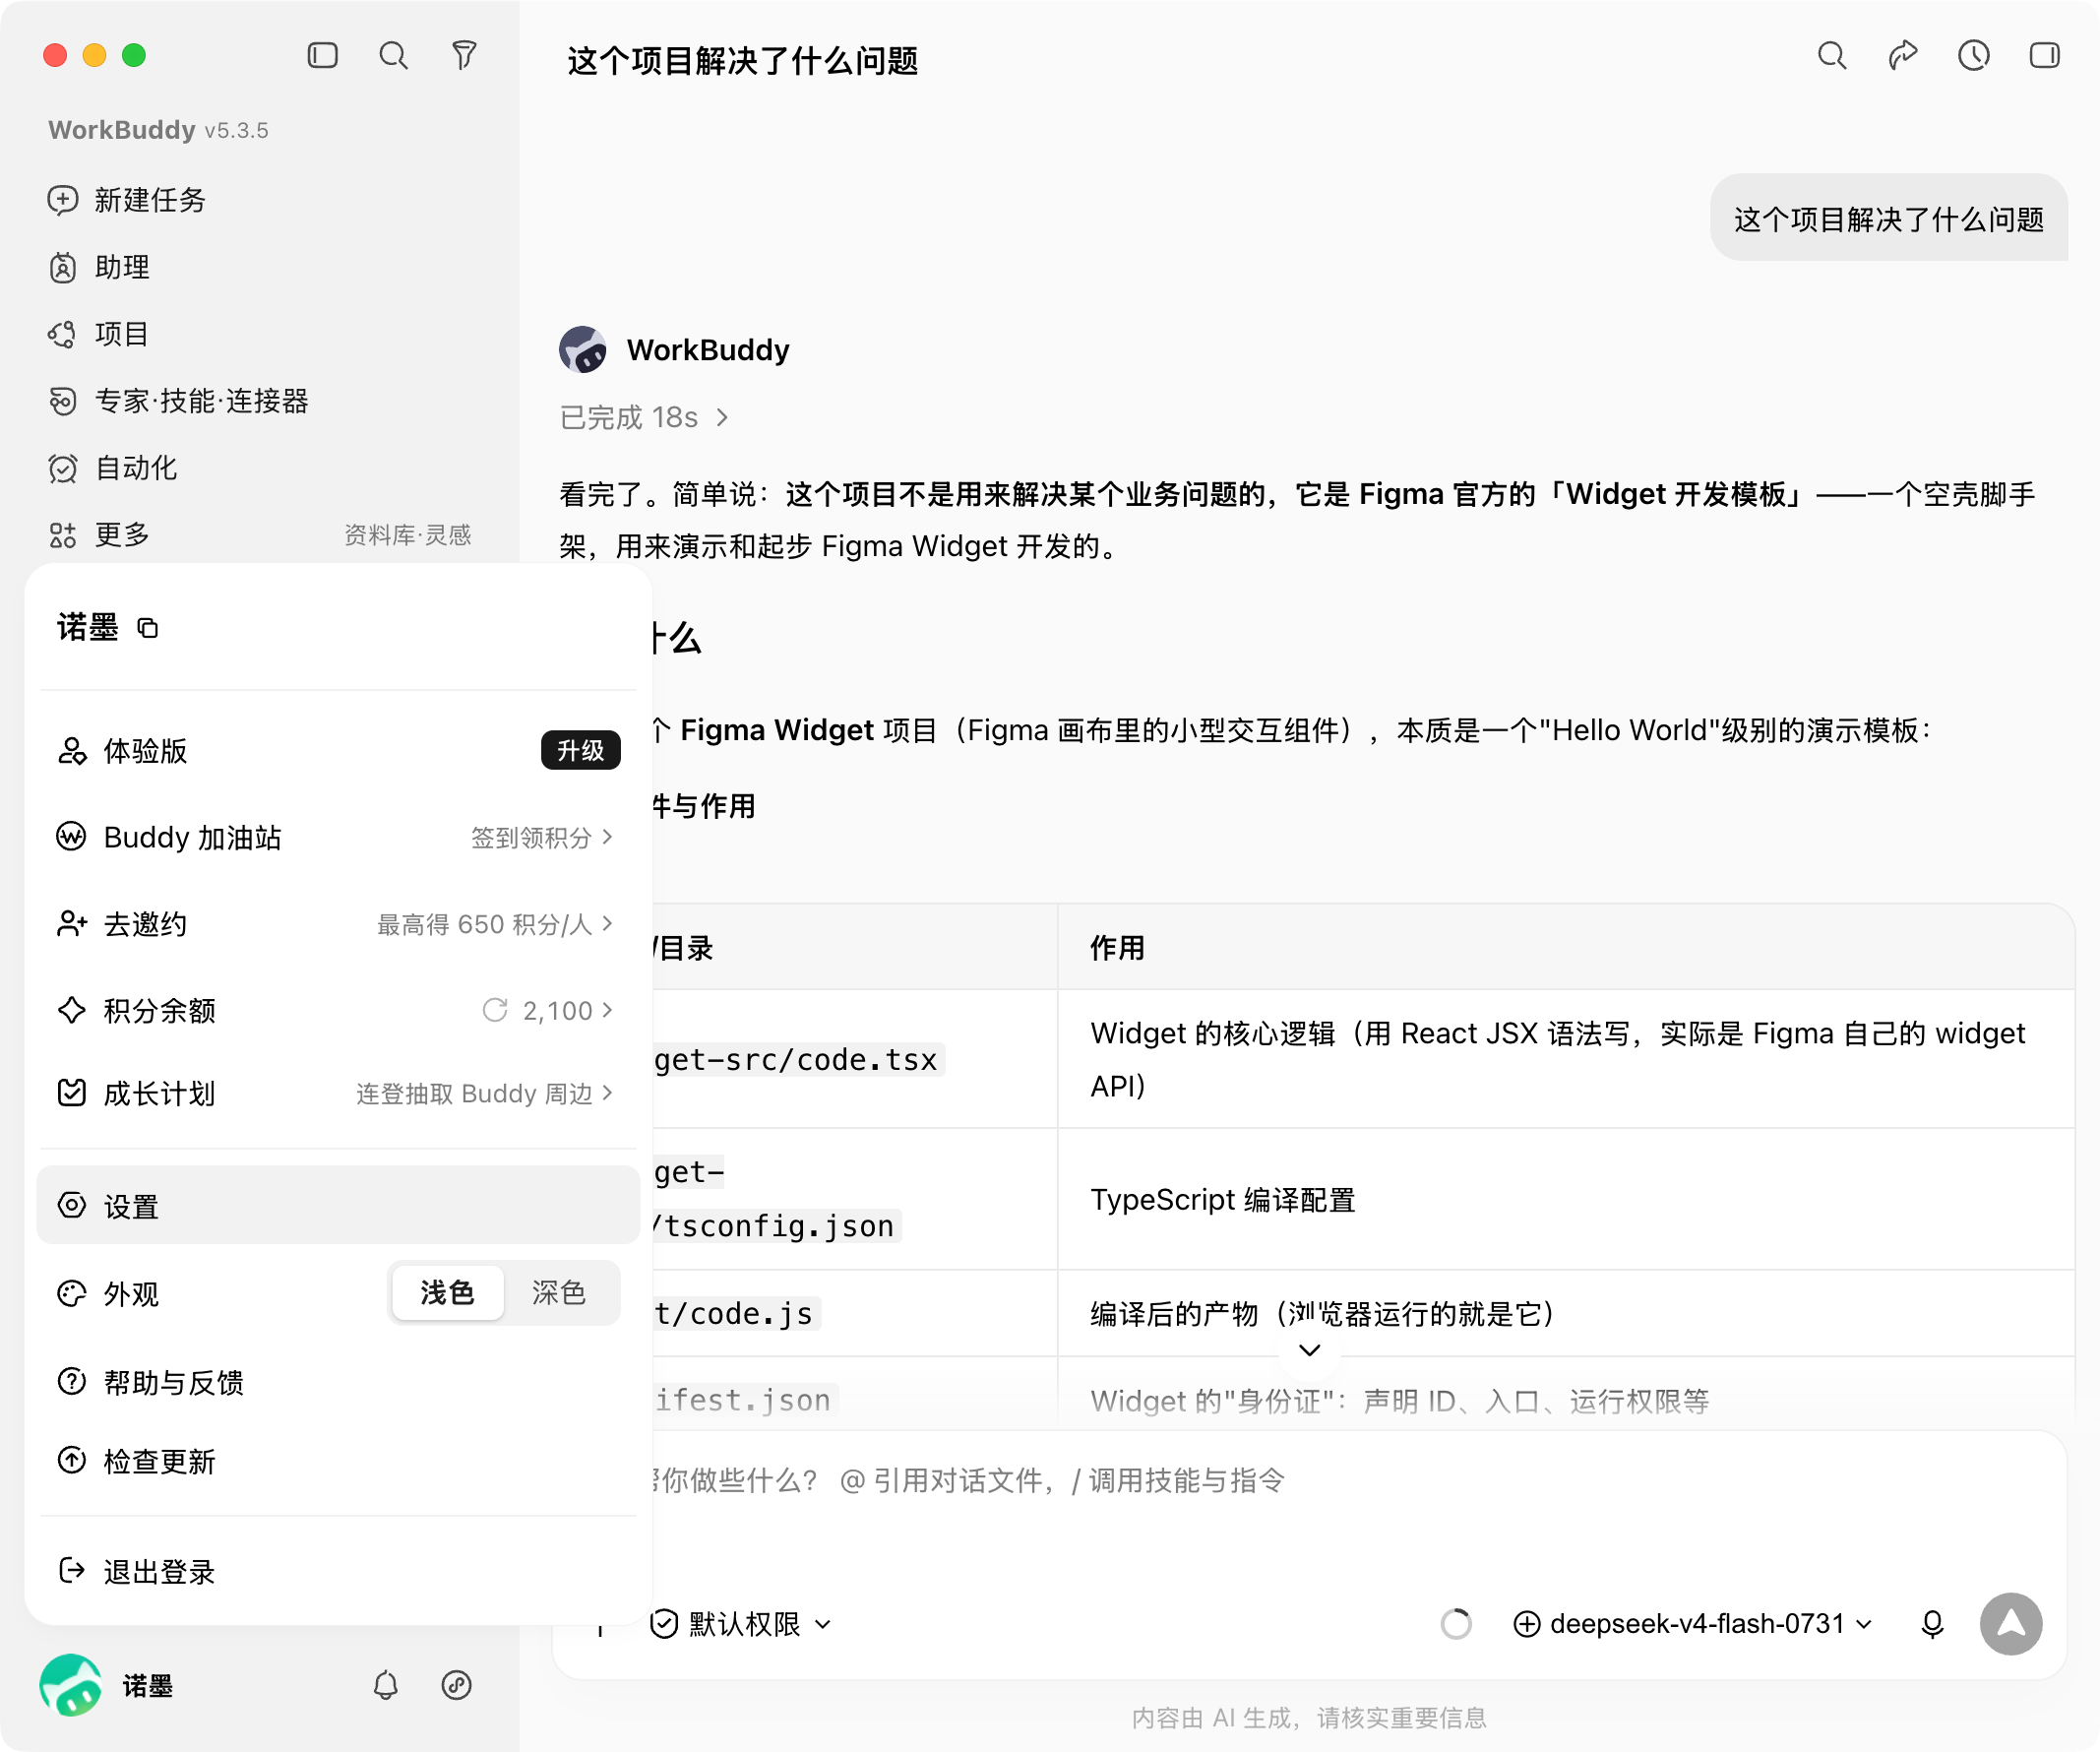
Task: Copy the username 诺墨 with copy icon
Action: pos(148,628)
